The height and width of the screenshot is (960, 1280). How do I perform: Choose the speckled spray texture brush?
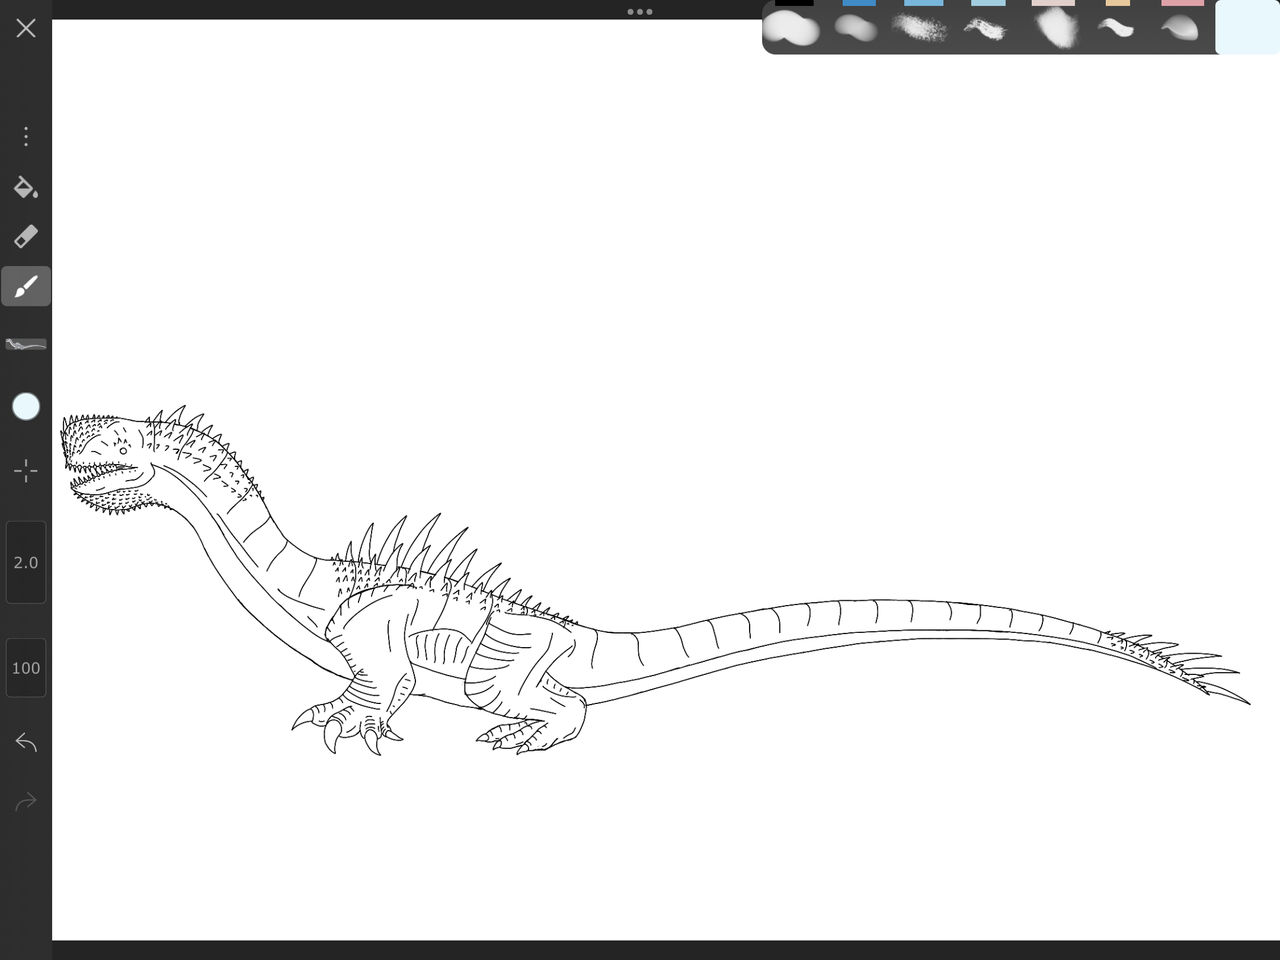click(x=920, y=28)
